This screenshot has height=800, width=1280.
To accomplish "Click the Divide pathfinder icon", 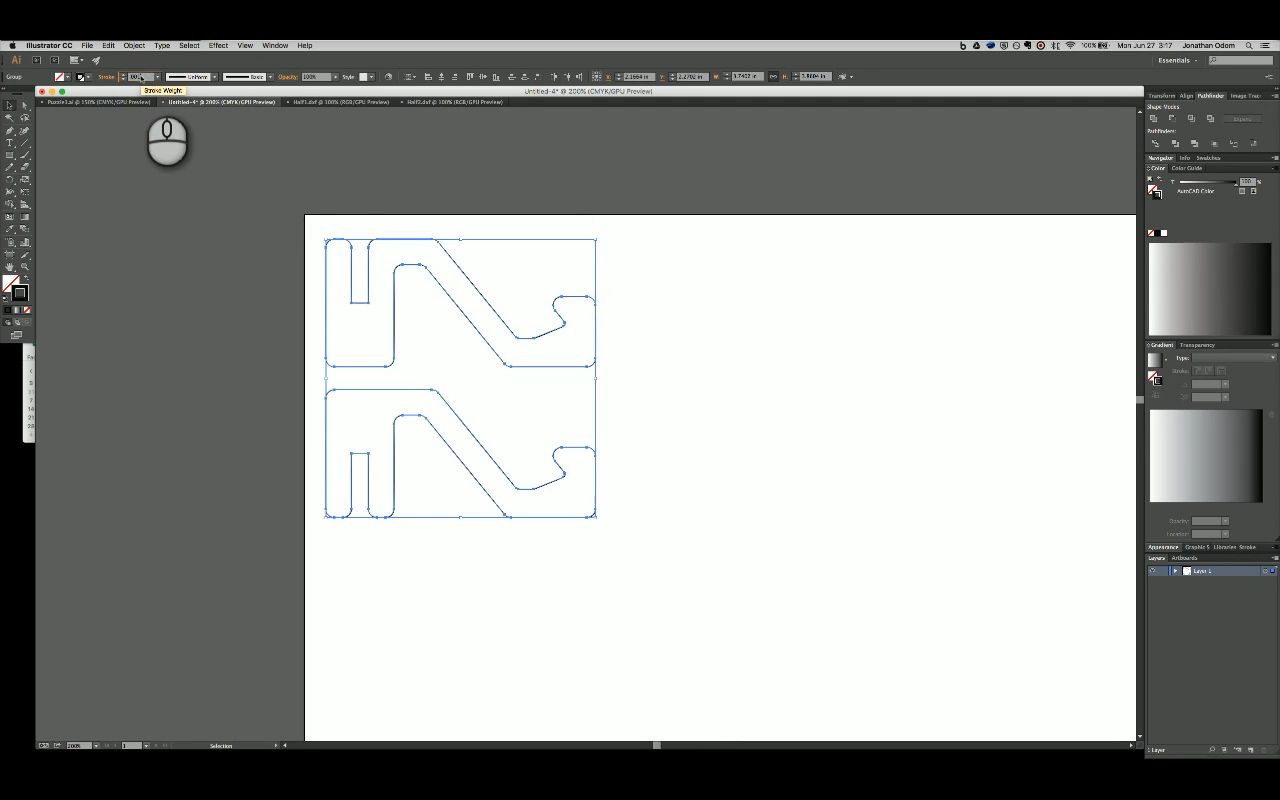I will 1155,143.
